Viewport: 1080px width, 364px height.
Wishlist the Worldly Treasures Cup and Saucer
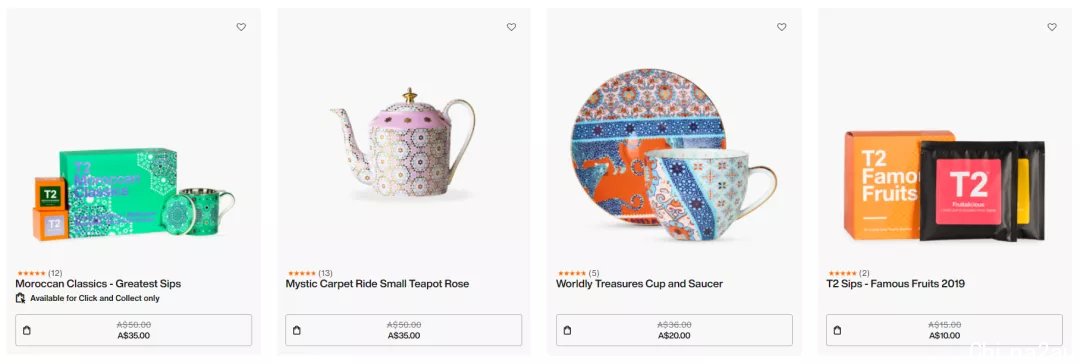click(x=782, y=27)
